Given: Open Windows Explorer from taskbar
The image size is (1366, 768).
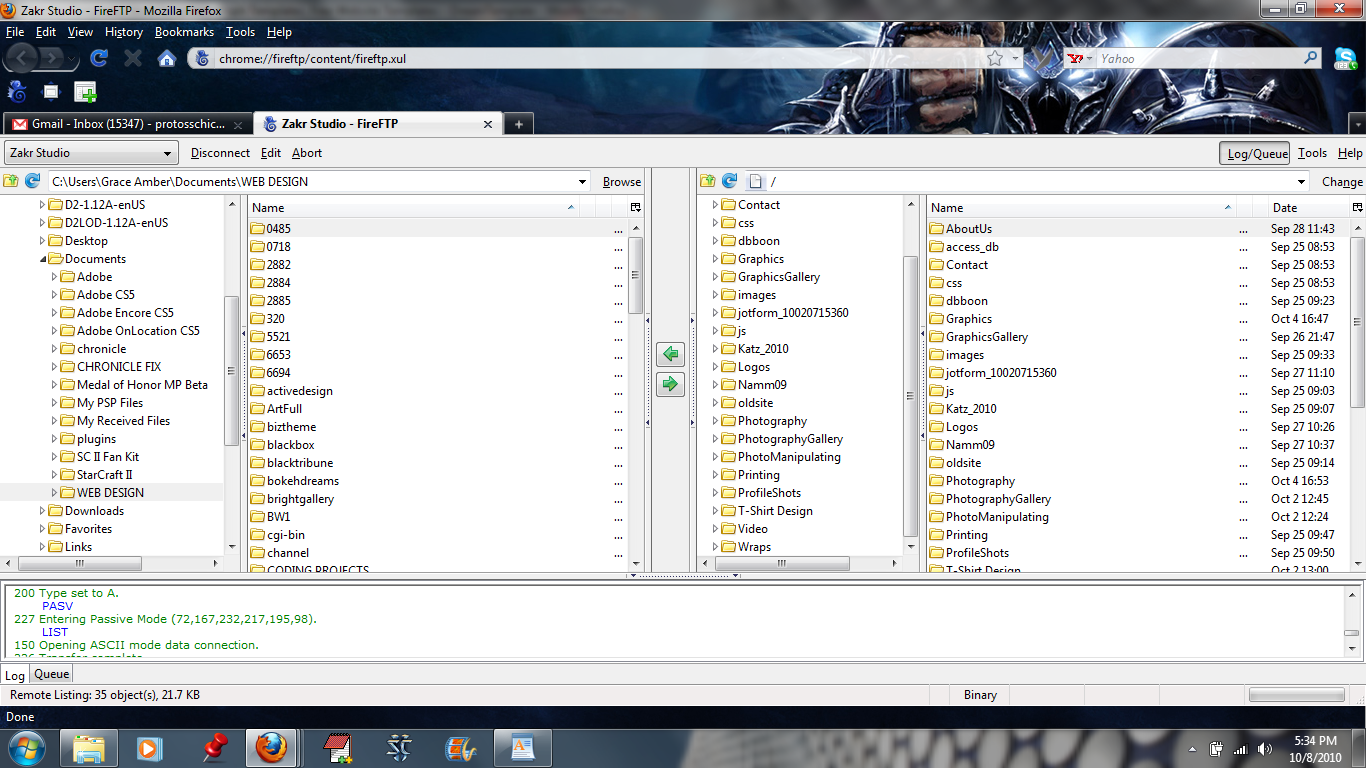Looking at the screenshot, I should click(x=89, y=747).
